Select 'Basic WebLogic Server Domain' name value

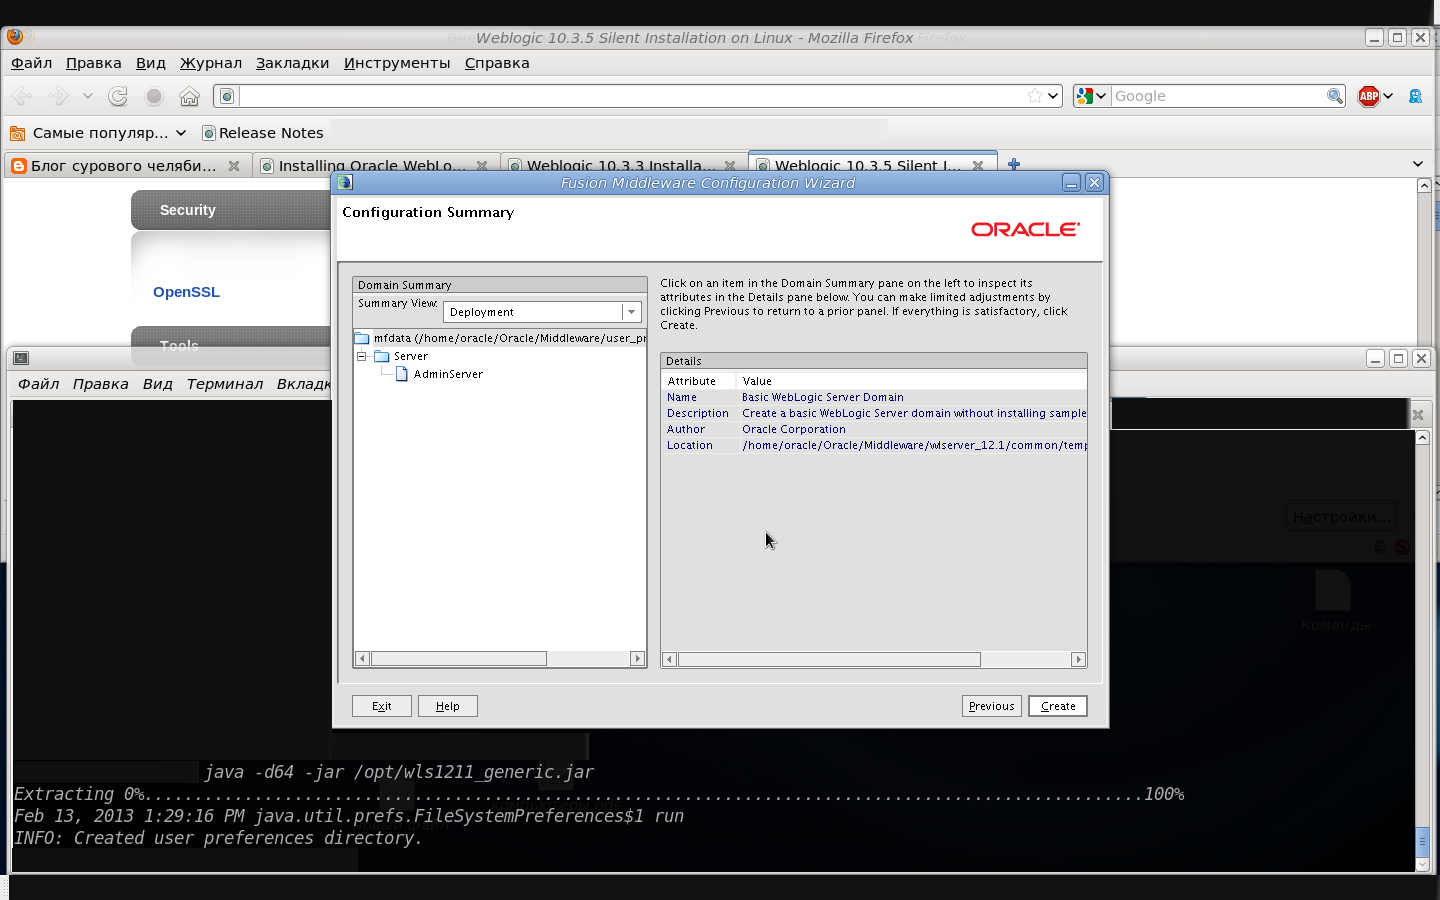[823, 397]
